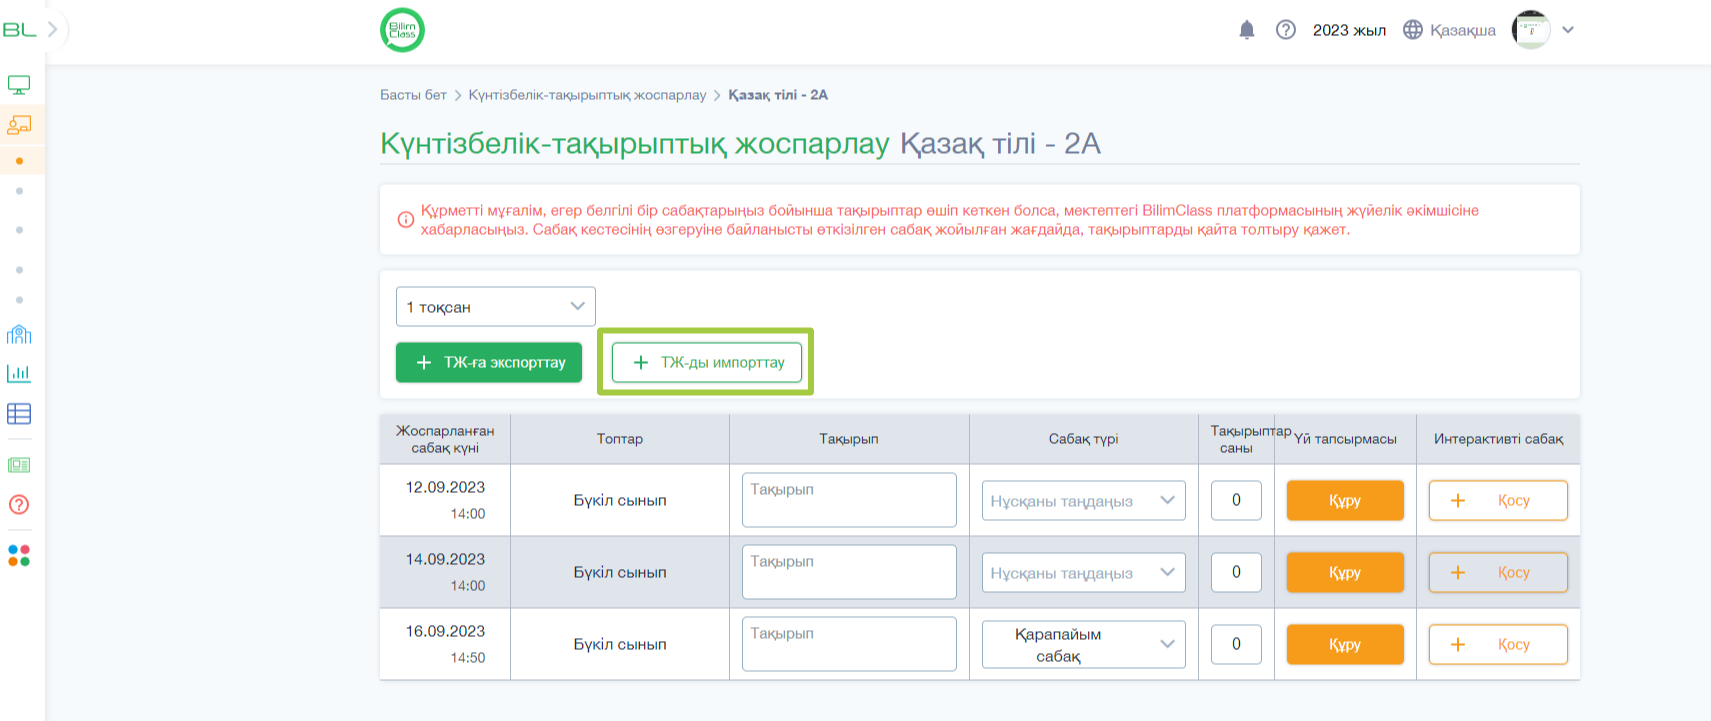The width and height of the screenshot is (1711, 721).
Task: Click the Тақырып field for 12.09.2023
Action: 849,500
